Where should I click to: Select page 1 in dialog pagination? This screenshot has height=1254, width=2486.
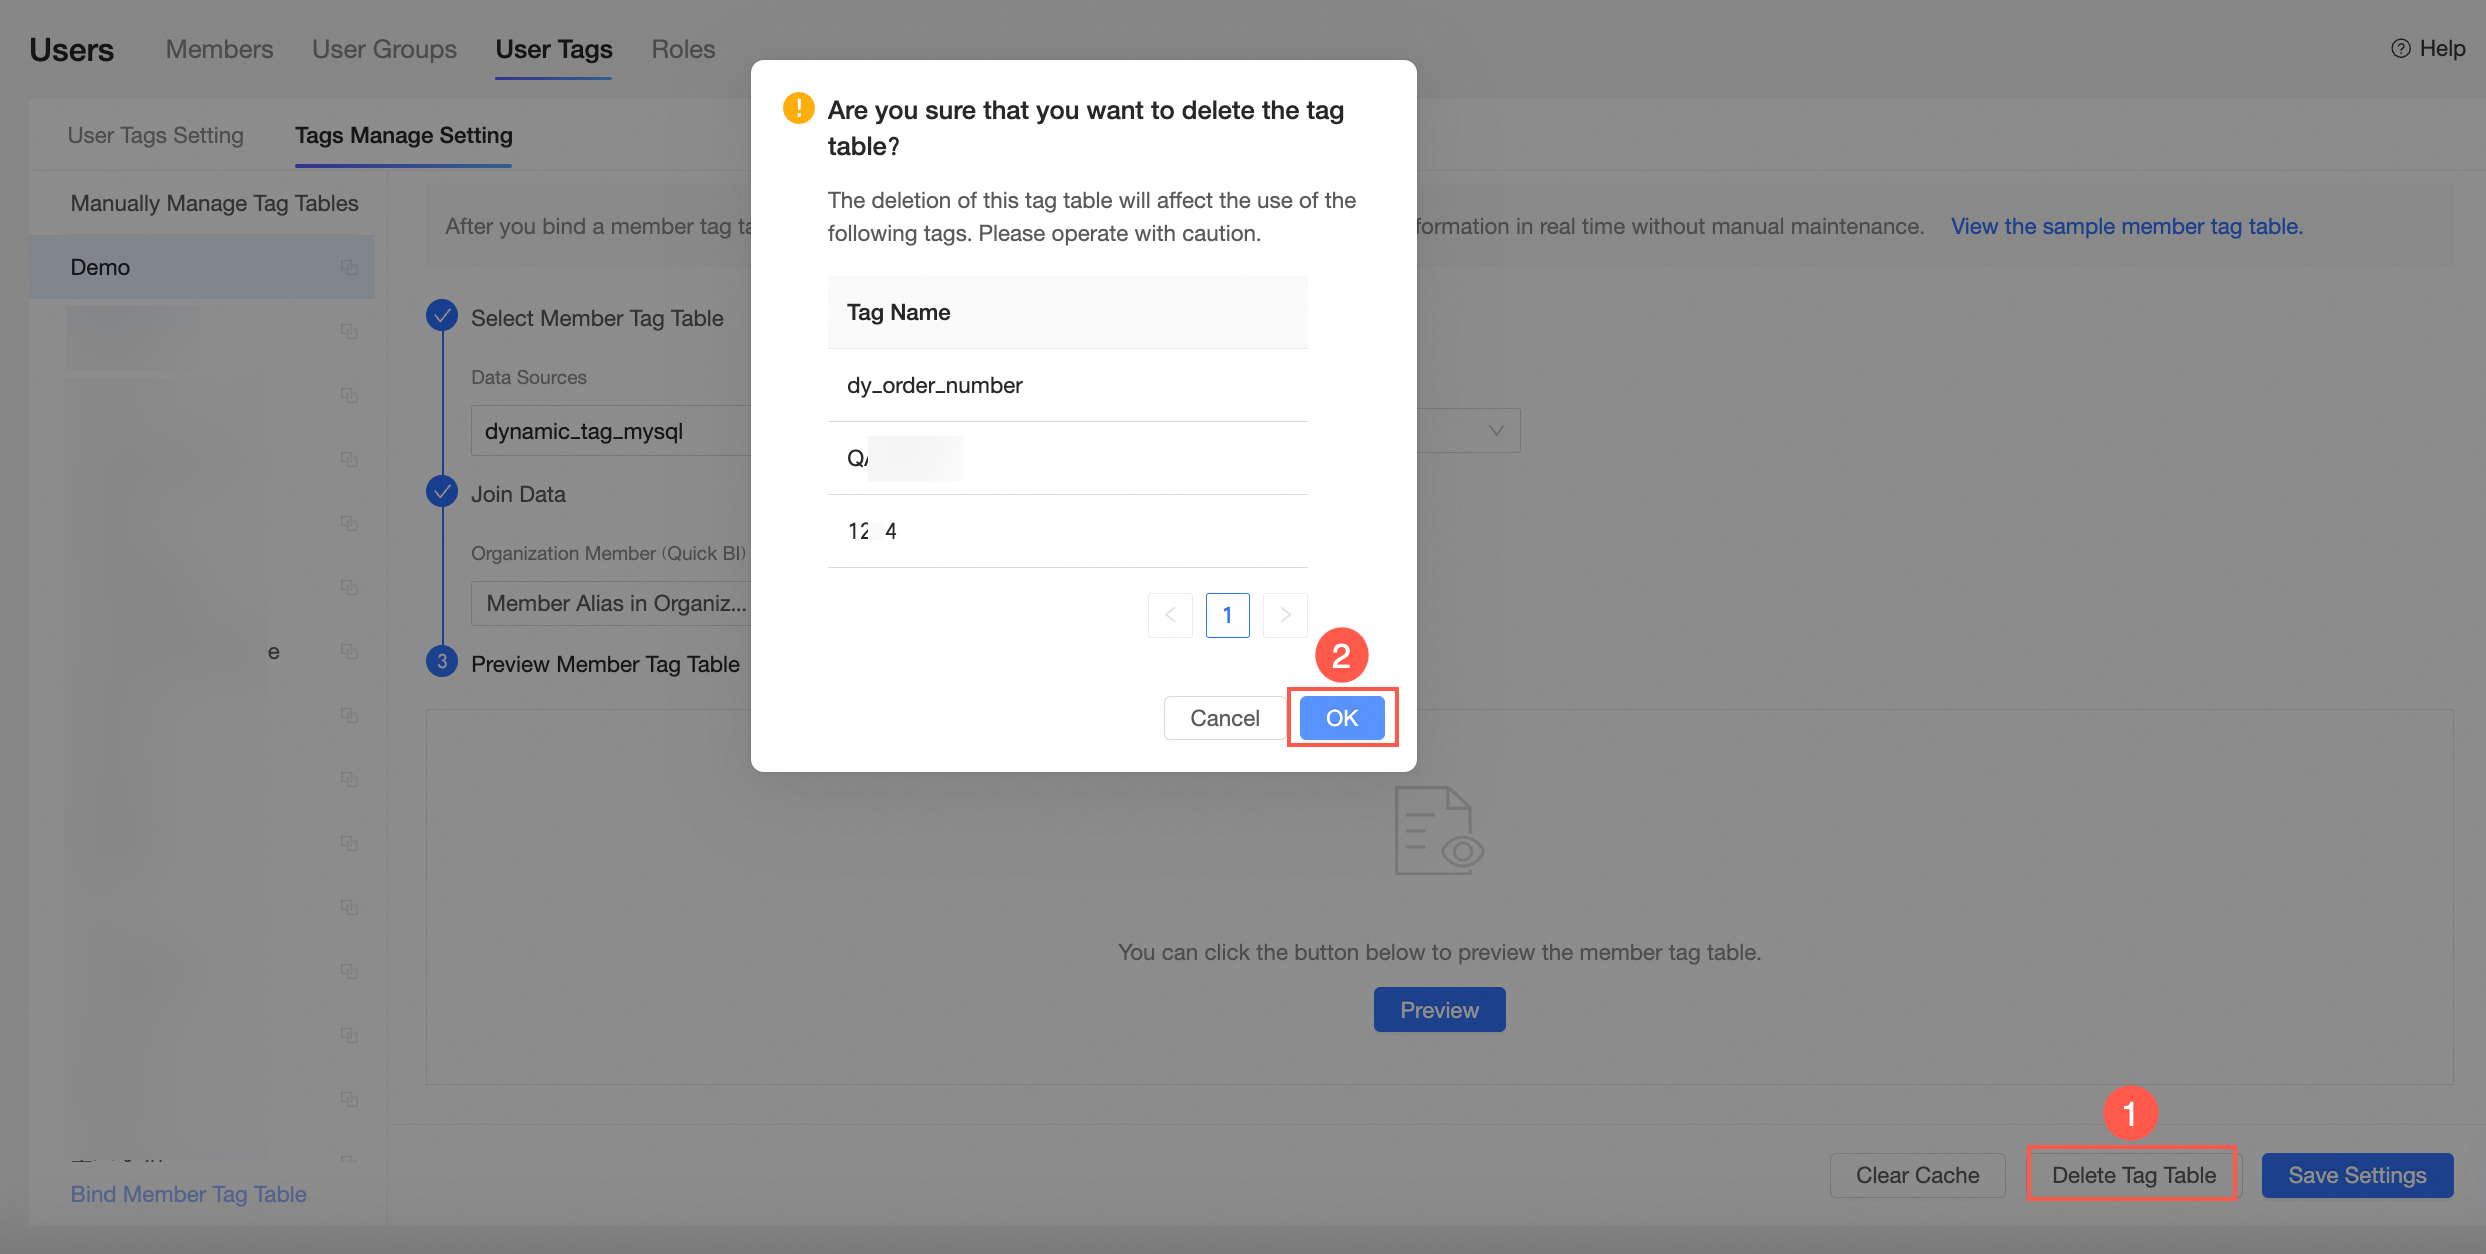[x=1227, y=615]
